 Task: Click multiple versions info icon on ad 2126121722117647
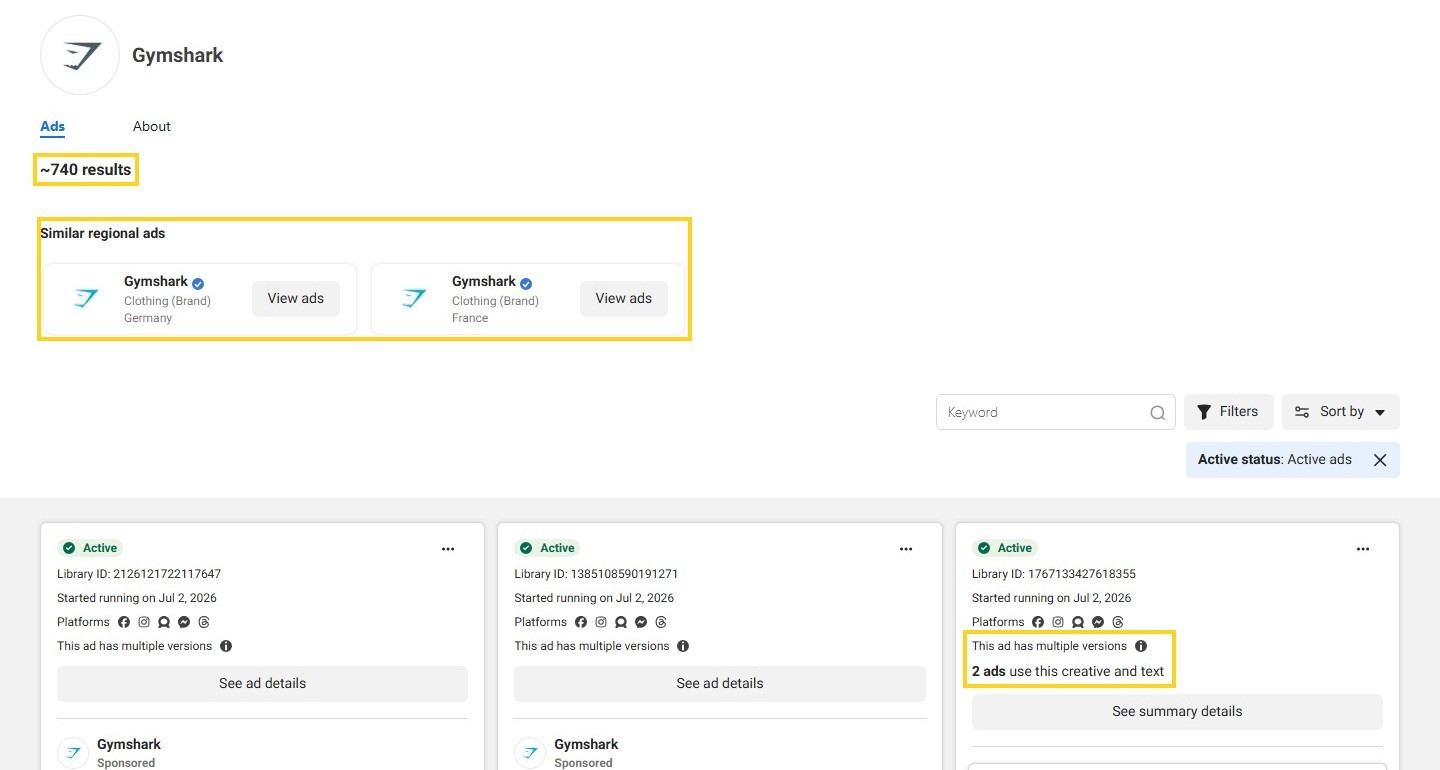[226, 646]
